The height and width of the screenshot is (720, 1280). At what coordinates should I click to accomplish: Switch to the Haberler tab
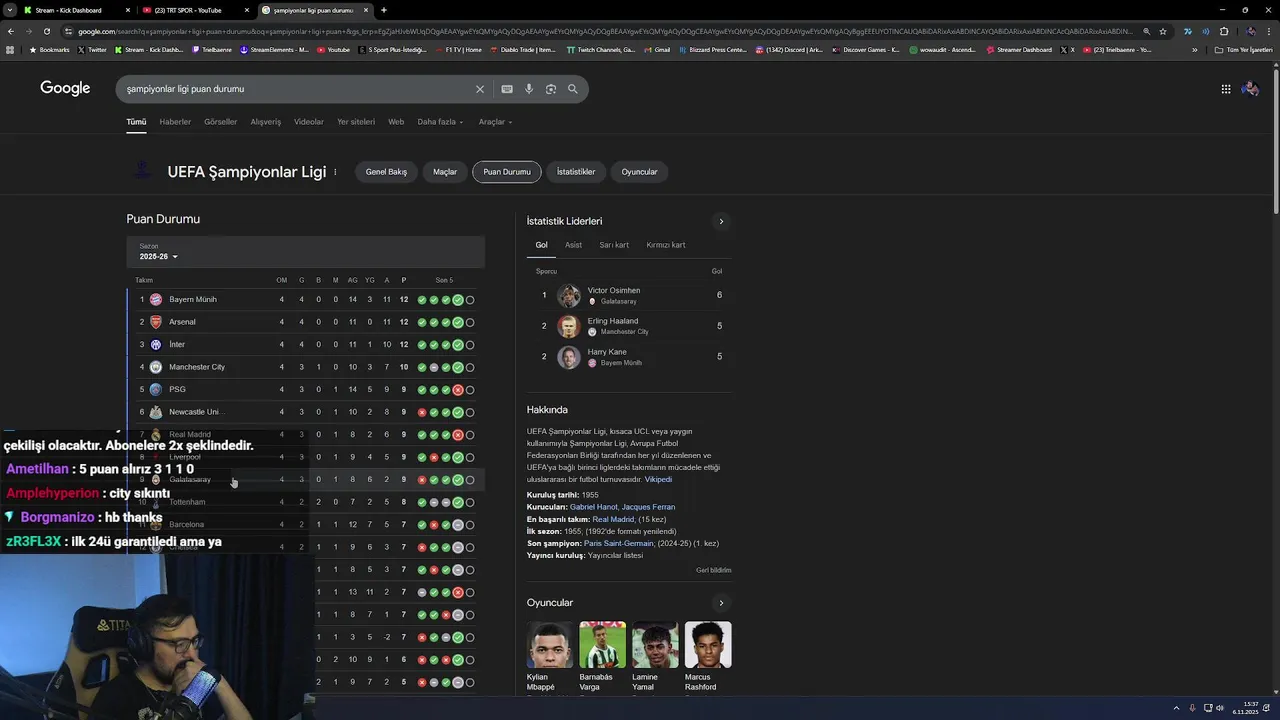(175, 122)
